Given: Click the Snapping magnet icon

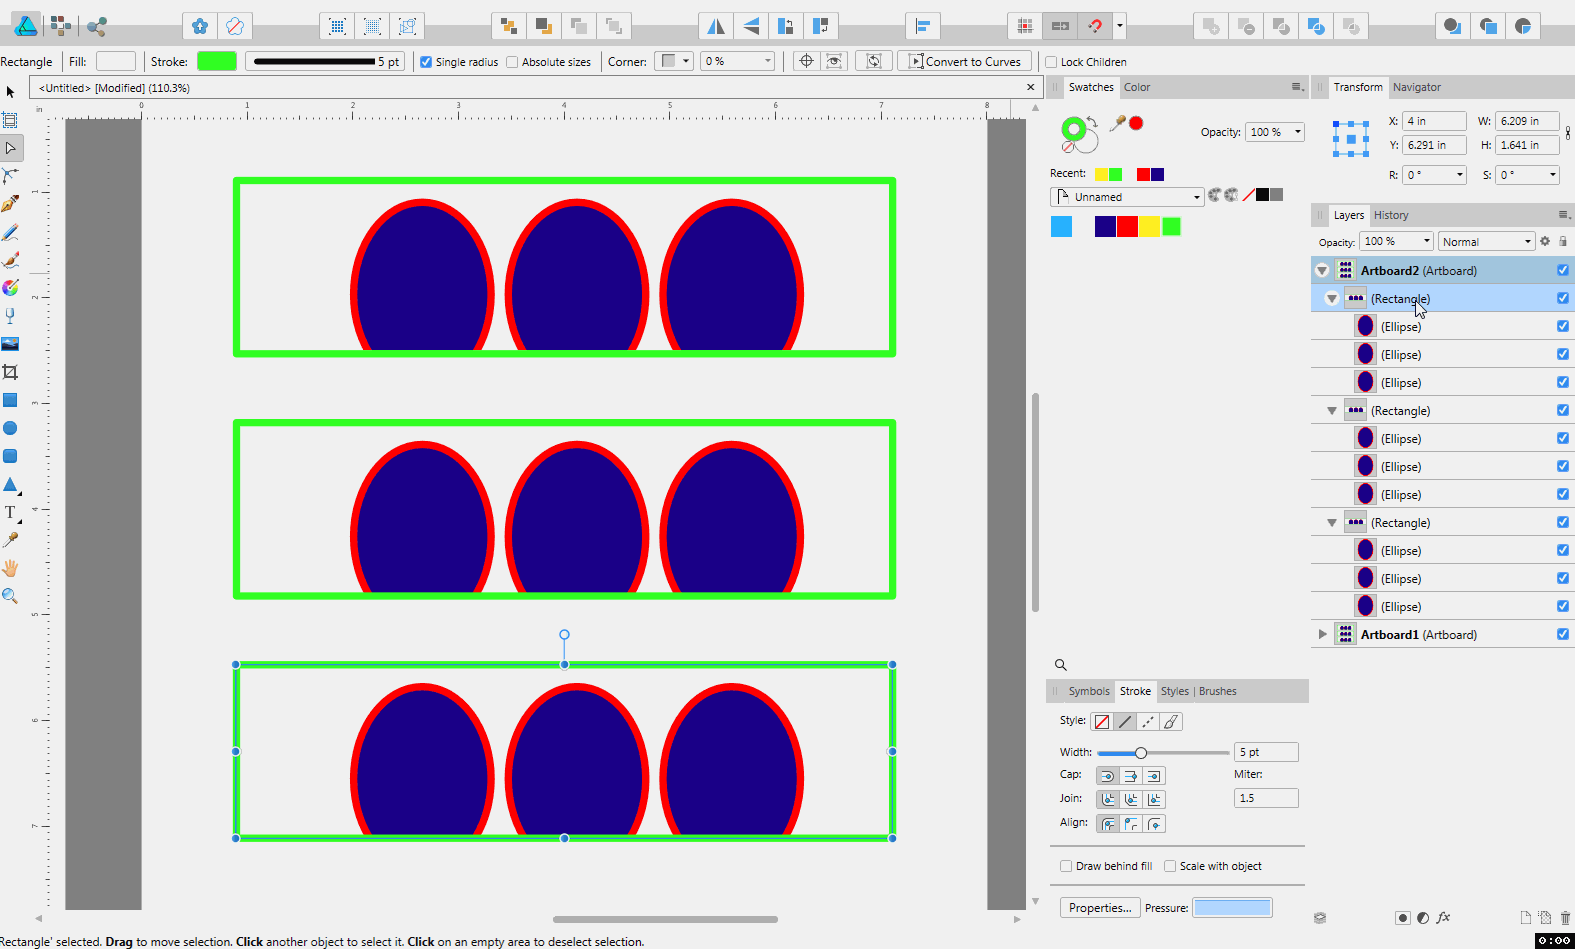Looking at the screenshot, I should point(1096,26).
